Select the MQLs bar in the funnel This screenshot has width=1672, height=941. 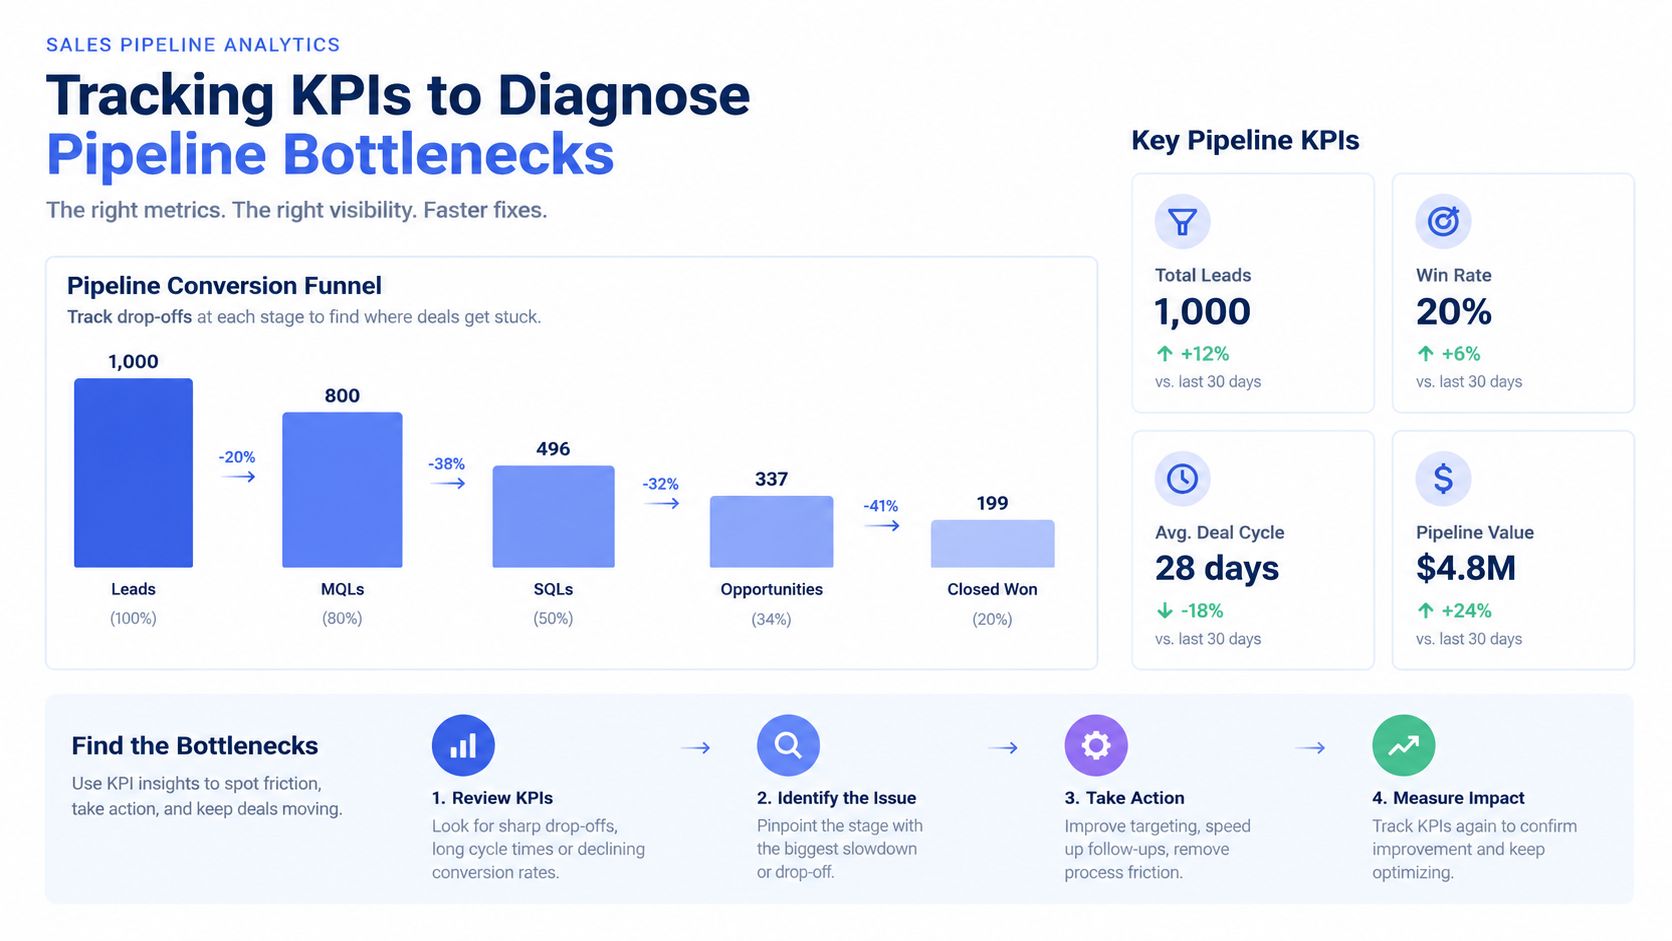click(x=342, y=490)
